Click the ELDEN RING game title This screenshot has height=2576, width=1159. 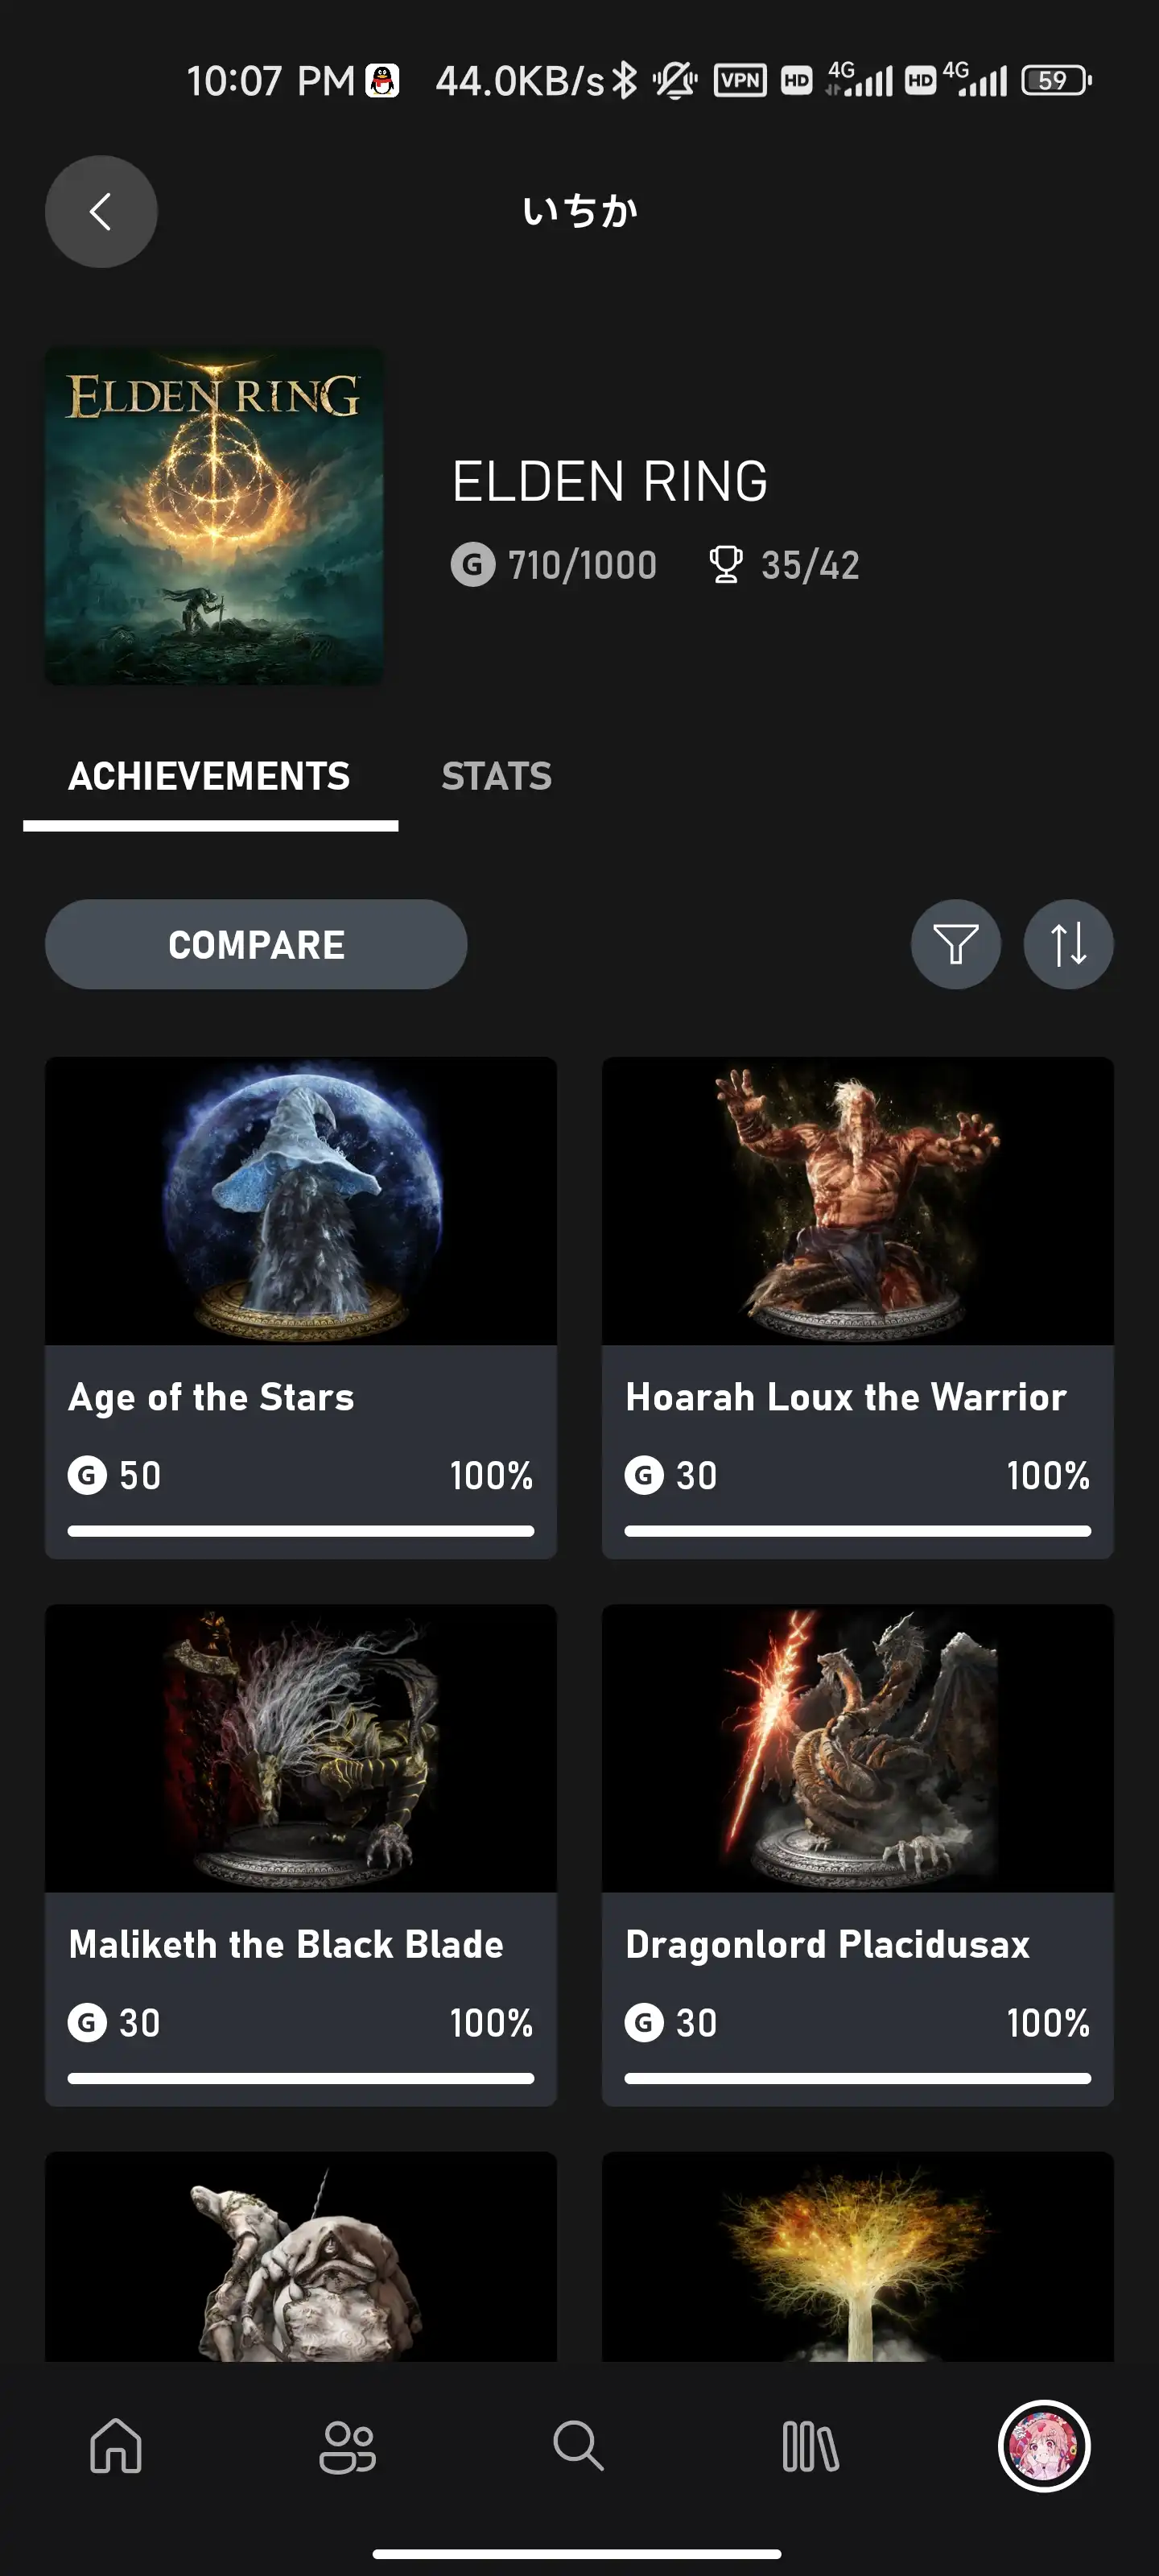tap(609, 482)
